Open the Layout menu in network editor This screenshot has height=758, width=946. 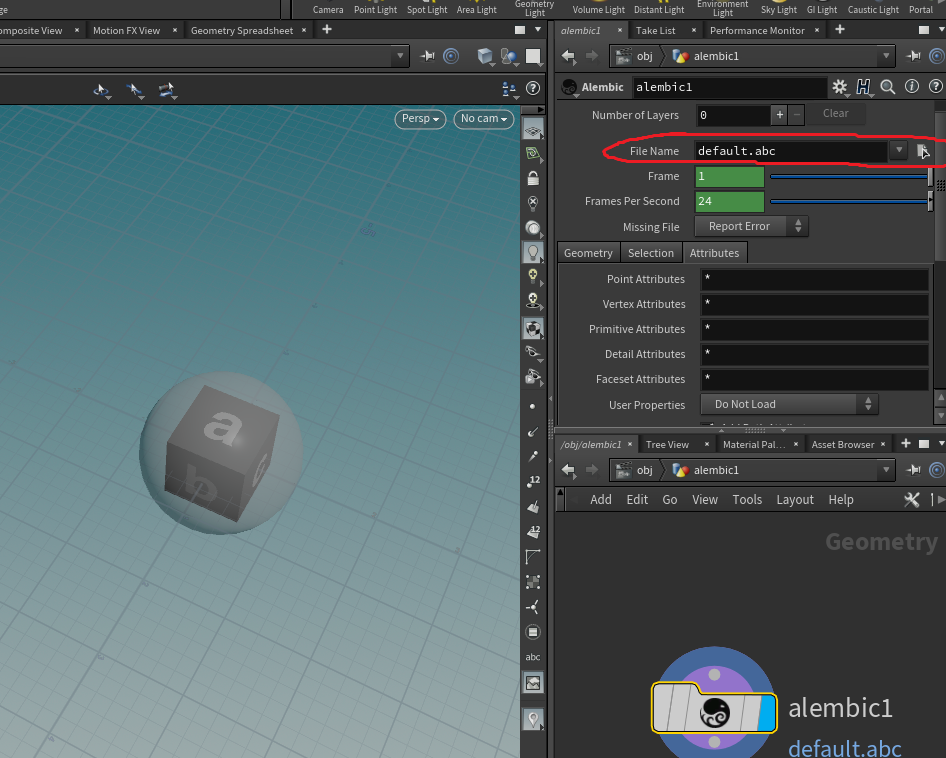coord(795,500)
